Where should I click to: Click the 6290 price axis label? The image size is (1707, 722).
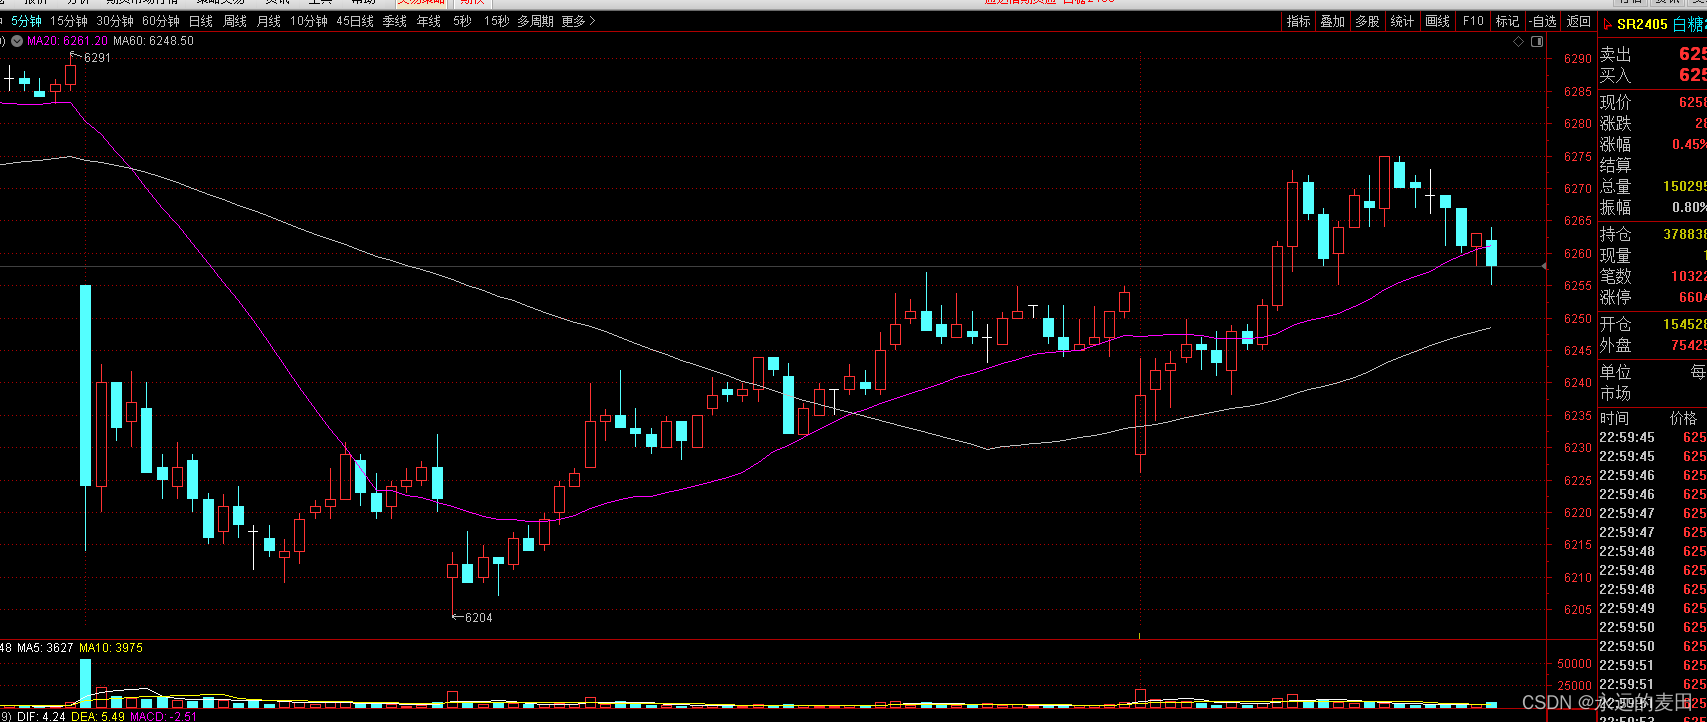[1577, 59]
